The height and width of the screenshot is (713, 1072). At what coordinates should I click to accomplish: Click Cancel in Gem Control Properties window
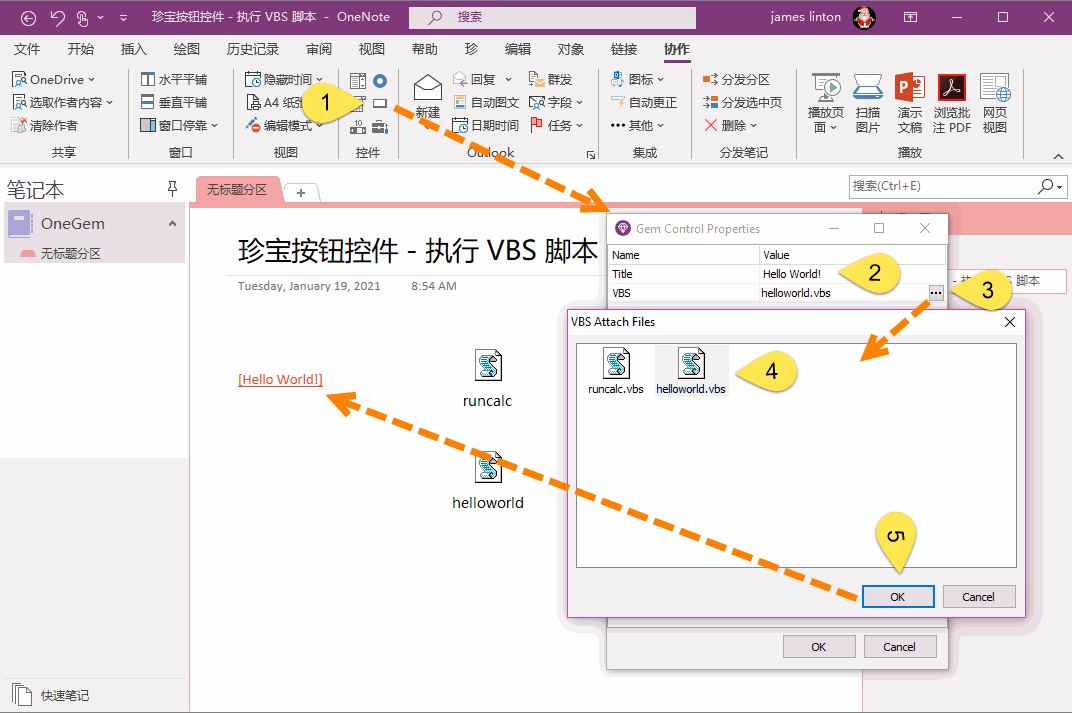[x=899, y=647]
